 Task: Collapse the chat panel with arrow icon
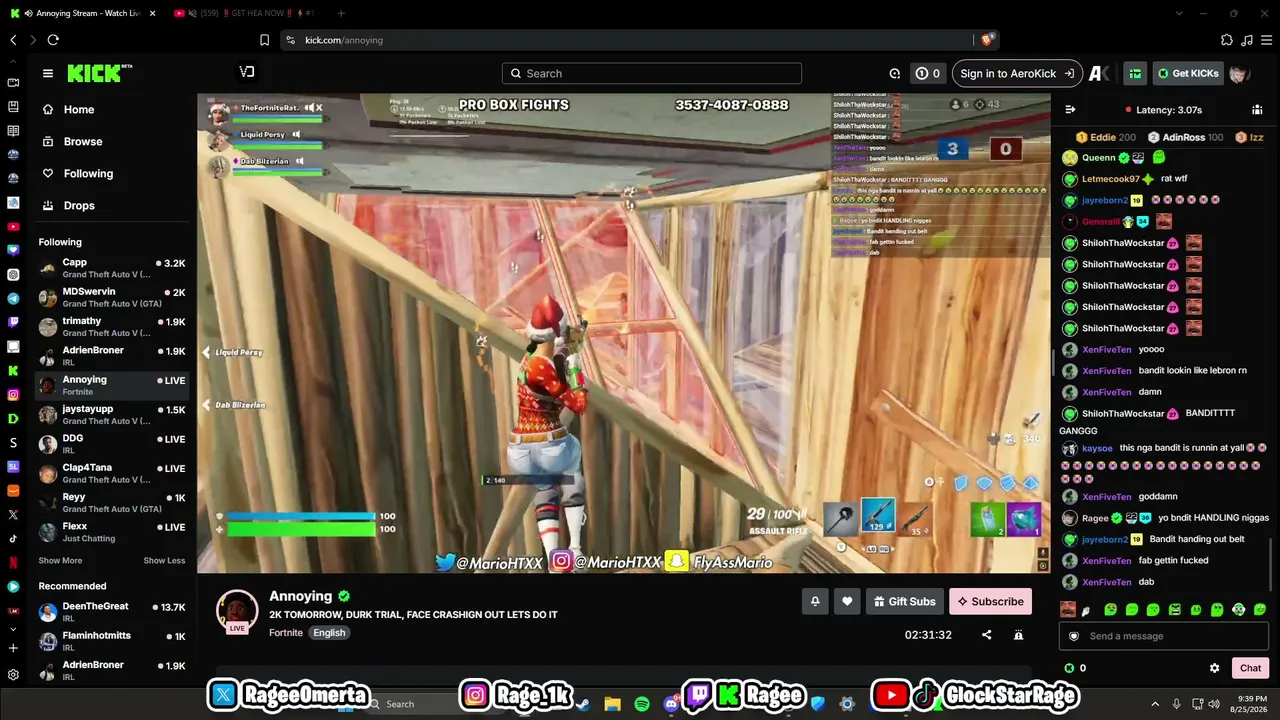pos(1070,110)
